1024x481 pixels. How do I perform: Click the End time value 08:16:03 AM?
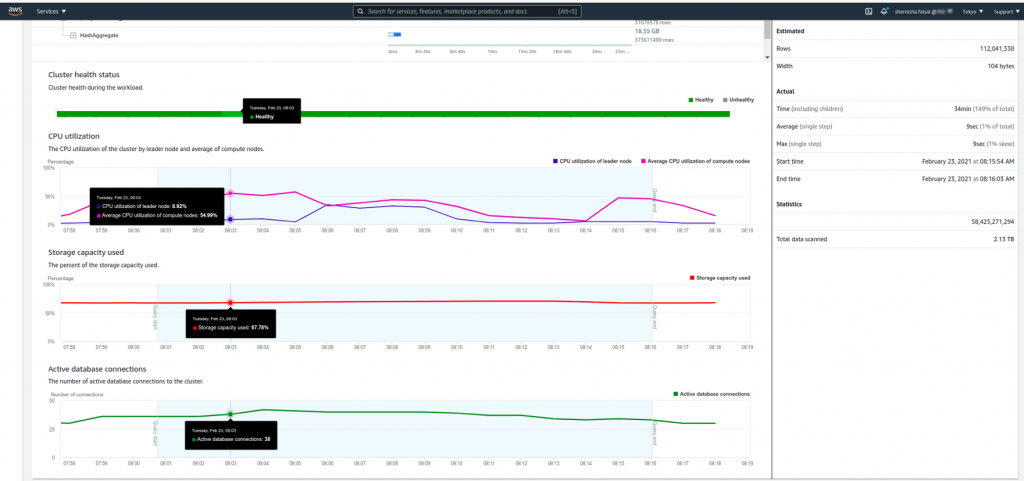pos(968,178)
